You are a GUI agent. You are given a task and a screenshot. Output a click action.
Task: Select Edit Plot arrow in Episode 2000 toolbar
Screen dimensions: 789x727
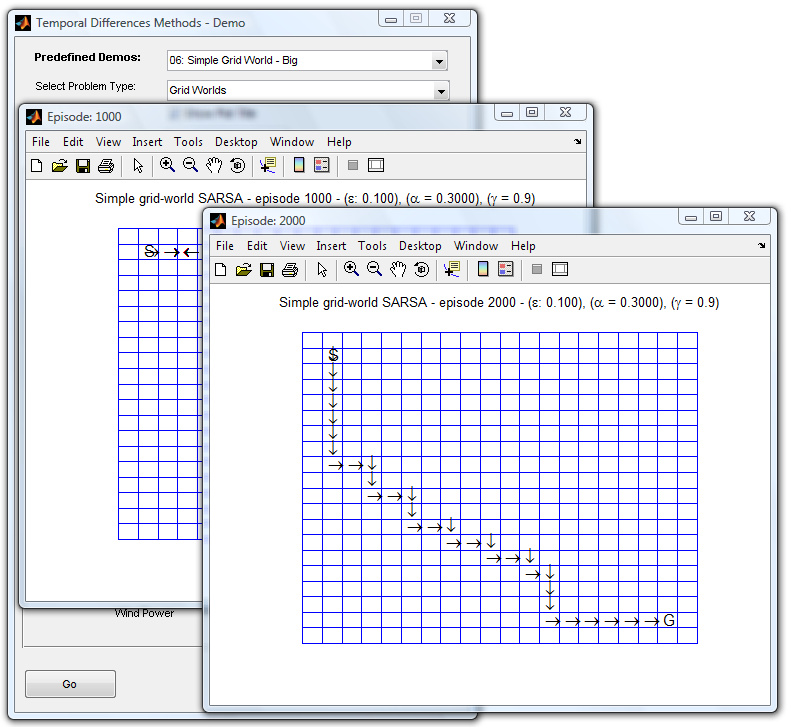tap(322, 270)
